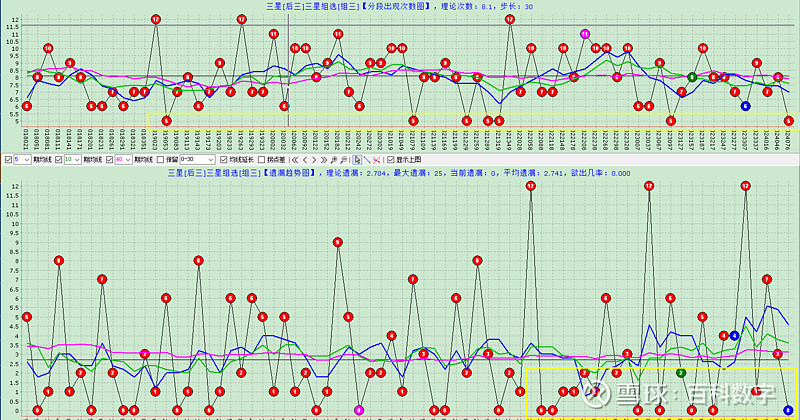Click the red delete-line tool
Image resolution: width=800 pixels, height=420 pixels.
377,159
